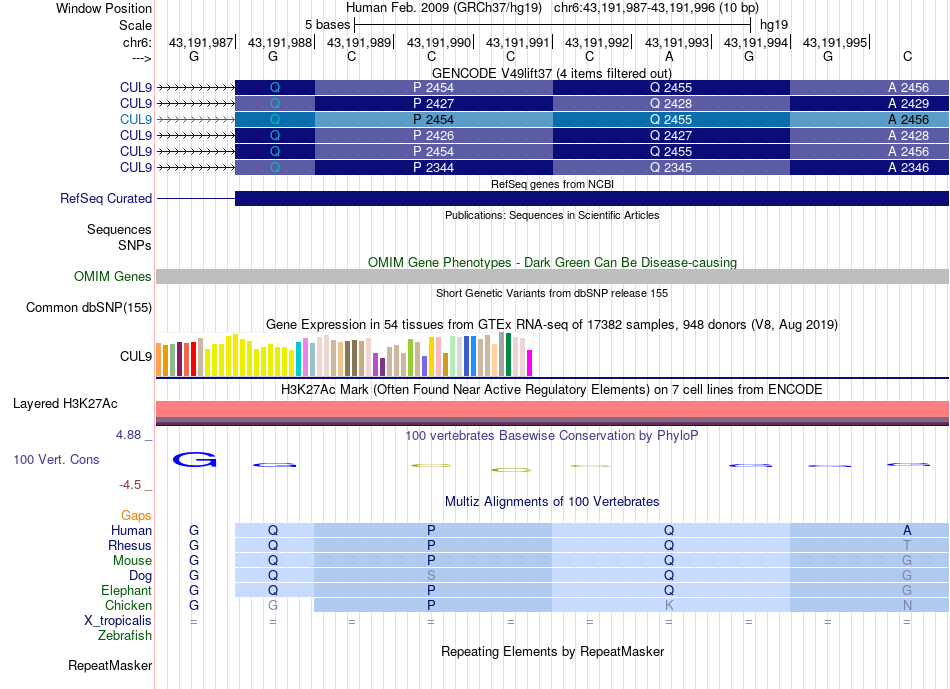Click the N residue in Chicken row
This screenshot has height=689, width=950.
tap(907, 605)
